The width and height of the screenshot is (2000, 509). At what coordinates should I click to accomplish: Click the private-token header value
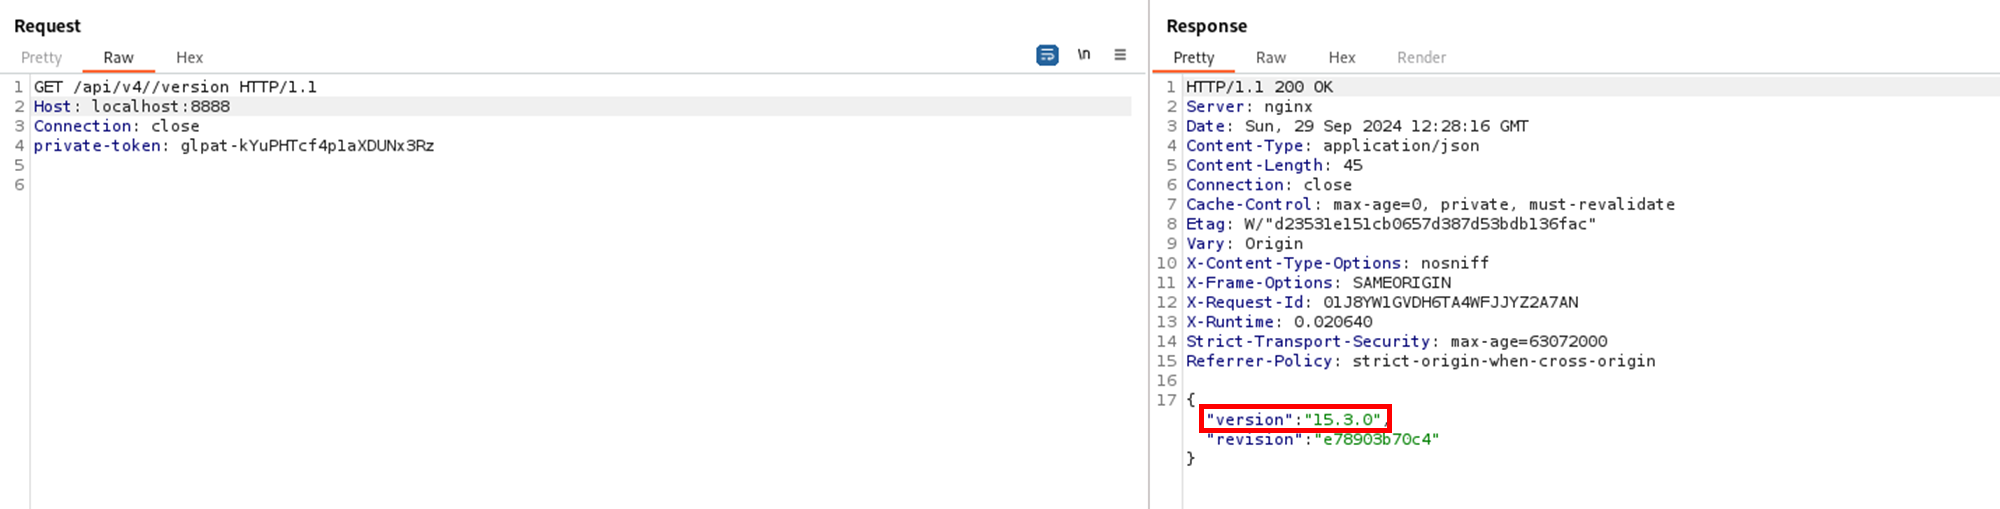[x=307, y=146]
